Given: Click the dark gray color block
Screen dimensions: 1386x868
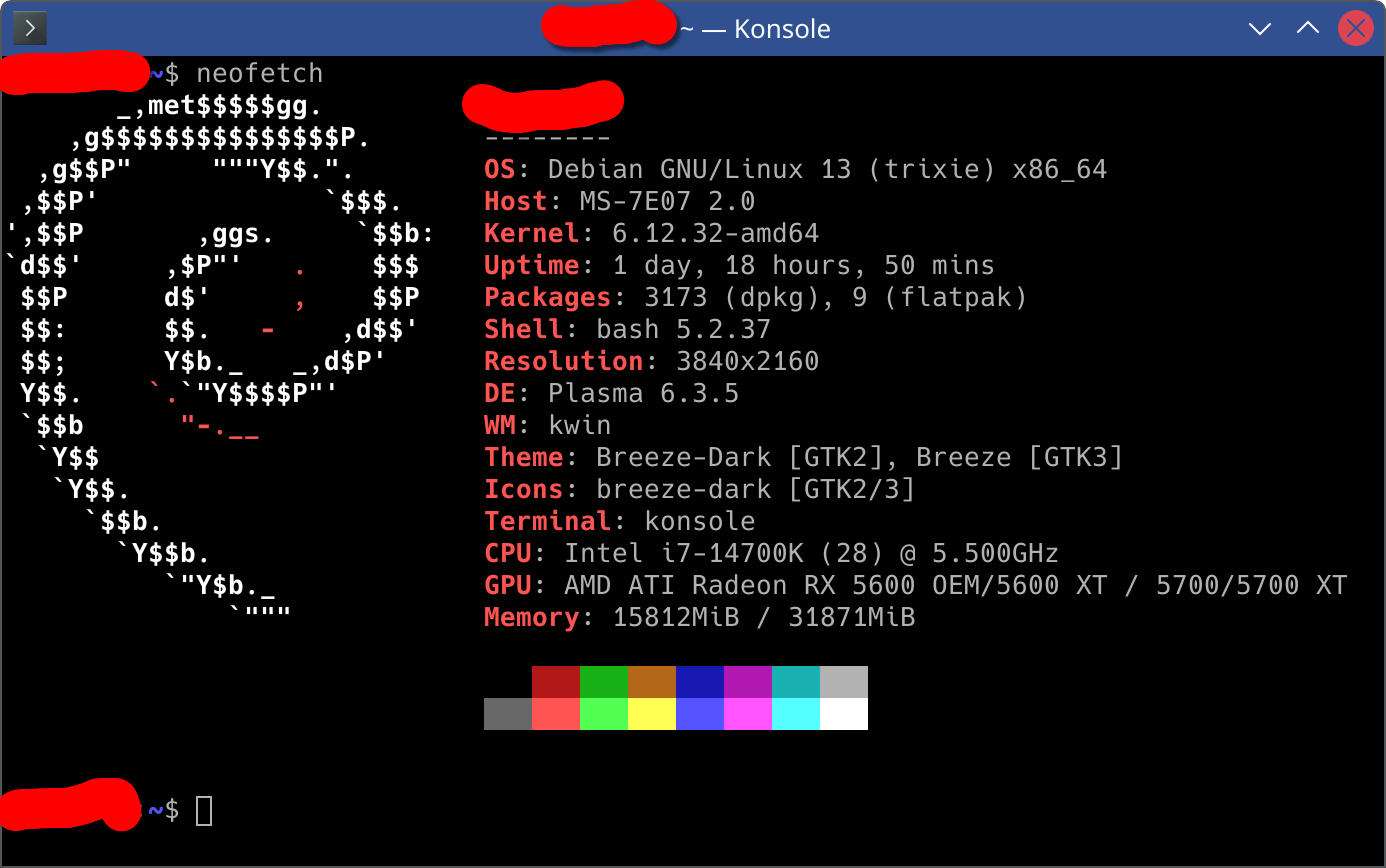Looking at the screenshot, I should [x=508, y=714].
